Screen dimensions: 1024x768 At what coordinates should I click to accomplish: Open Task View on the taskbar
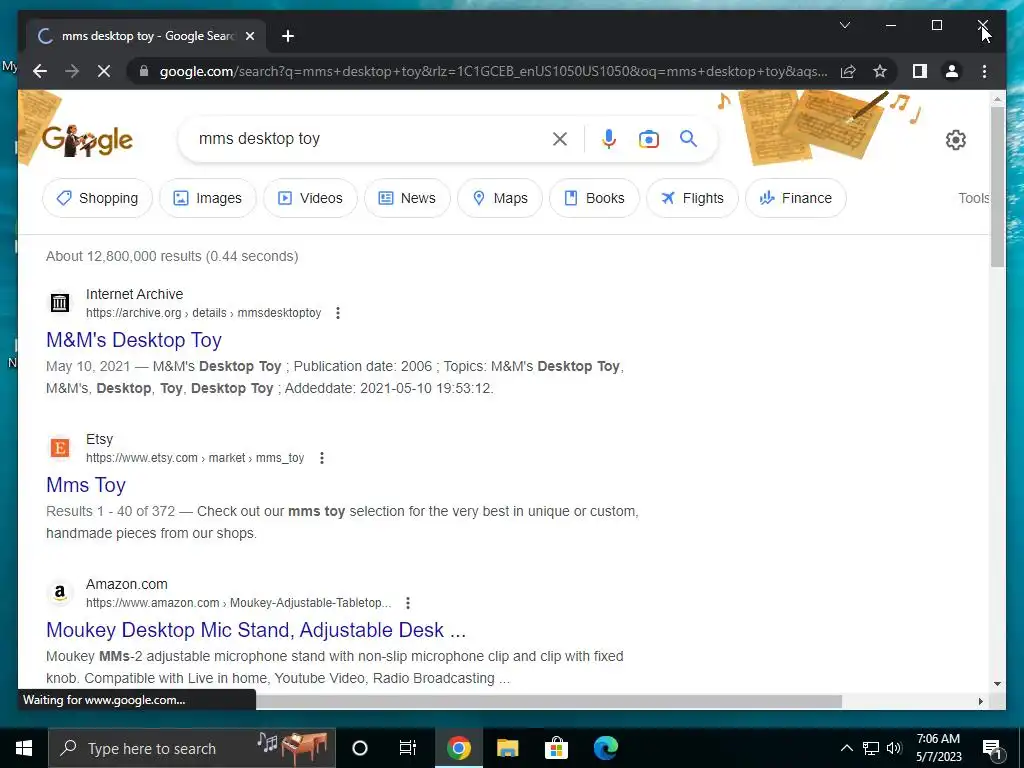pyautogui.click(x=408, y=748)
